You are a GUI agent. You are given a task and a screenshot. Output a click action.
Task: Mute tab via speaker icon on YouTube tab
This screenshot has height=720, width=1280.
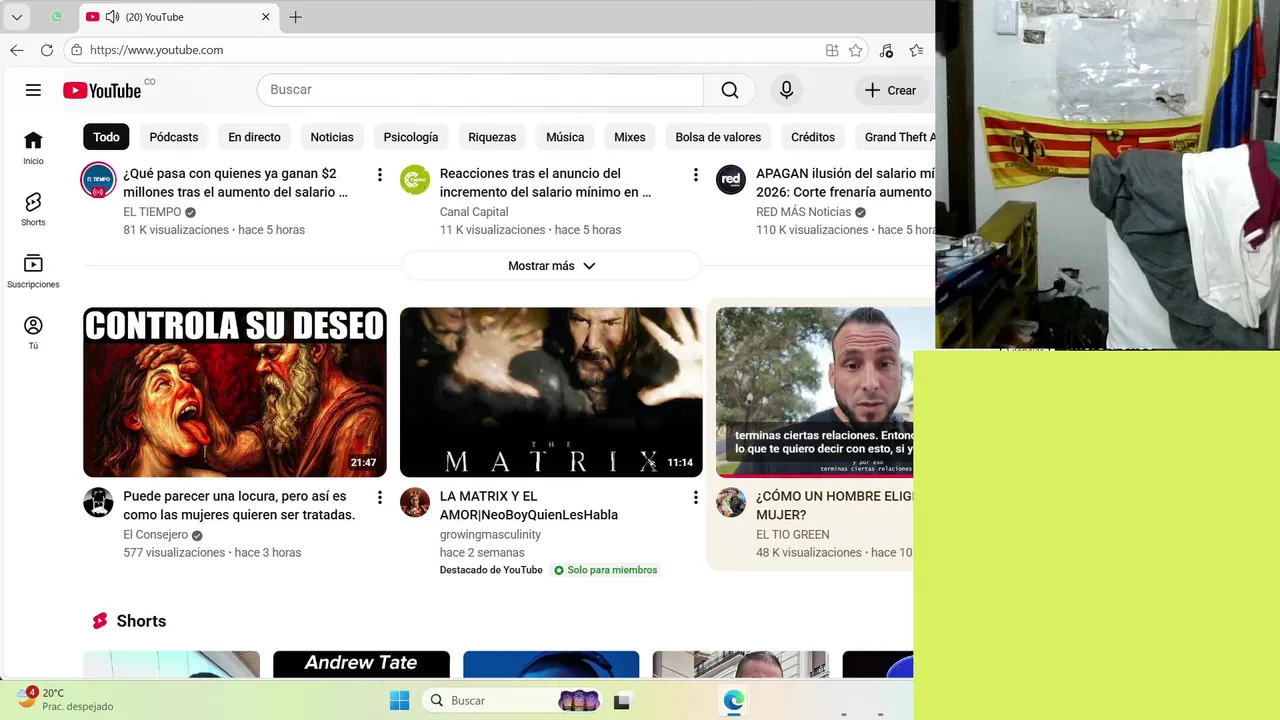pos(112,17)
